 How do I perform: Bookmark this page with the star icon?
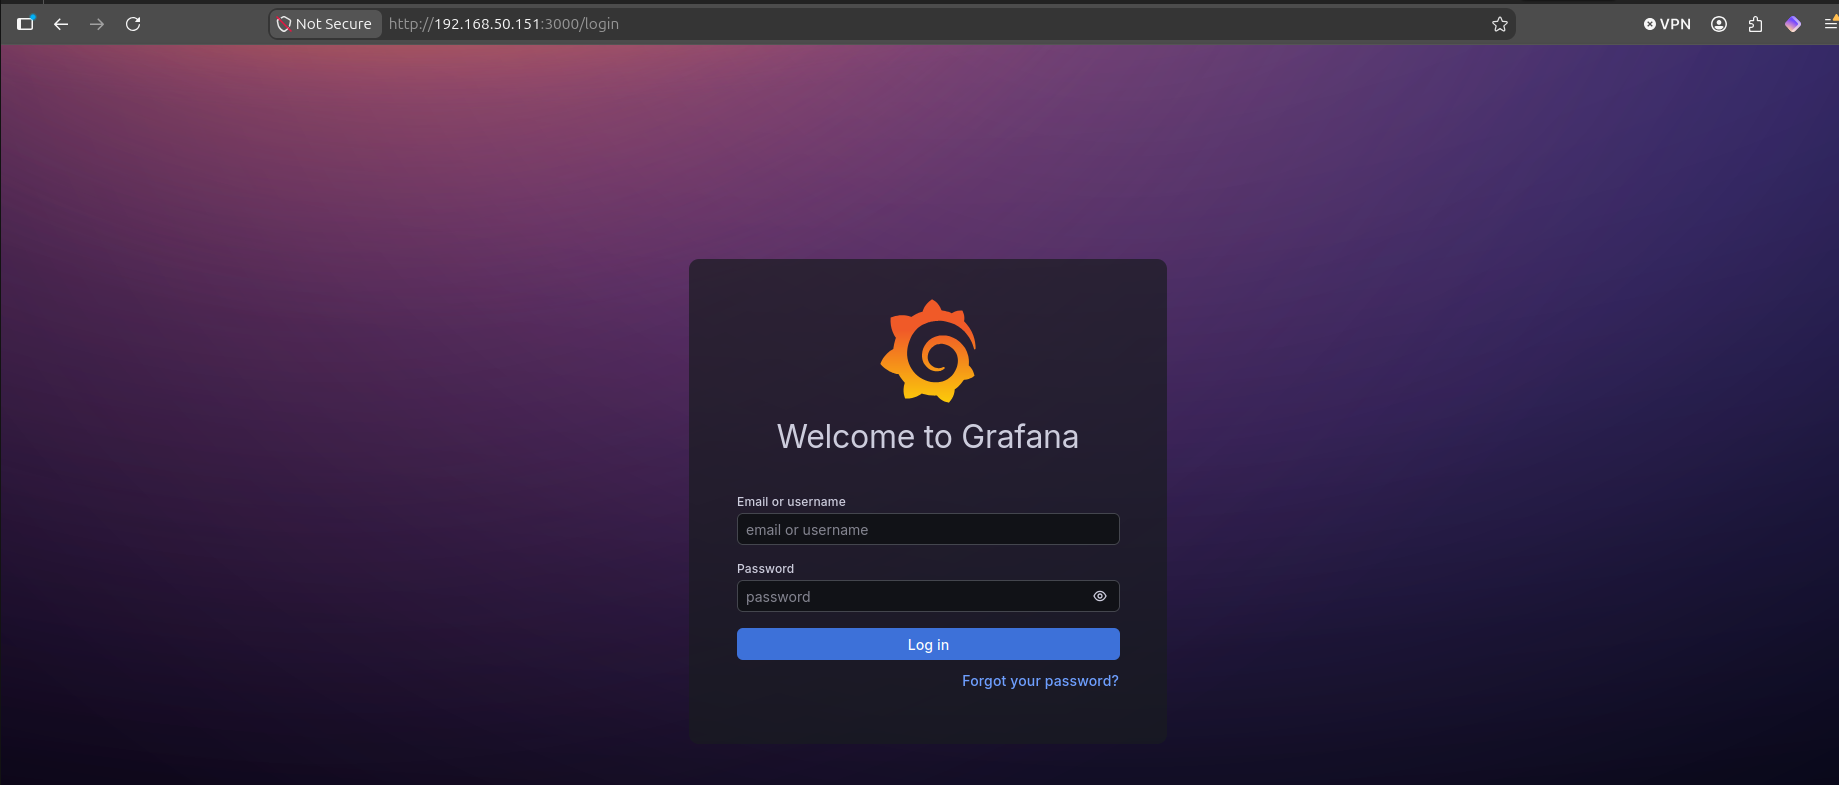tap(1500, 24)
